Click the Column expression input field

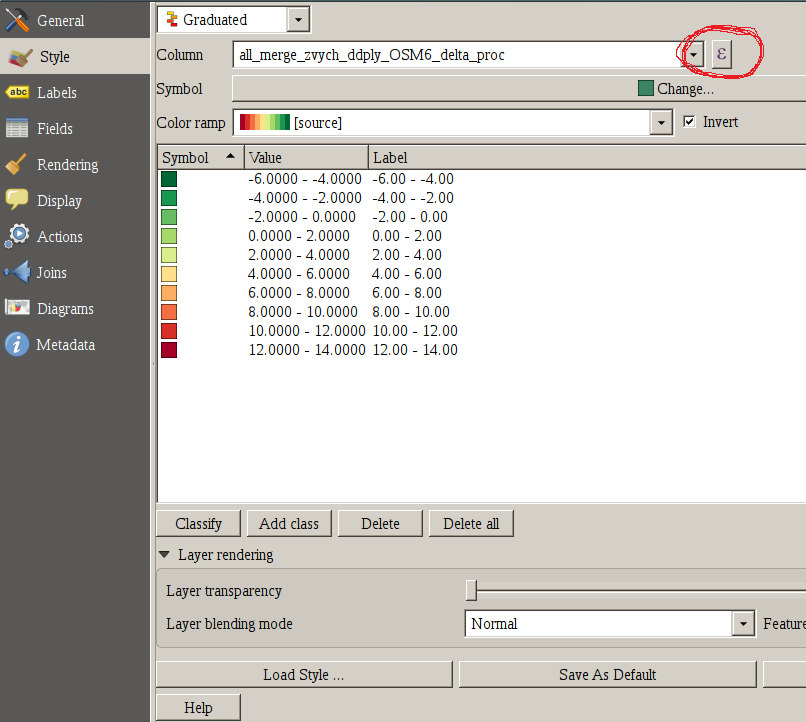pos(457,54)
